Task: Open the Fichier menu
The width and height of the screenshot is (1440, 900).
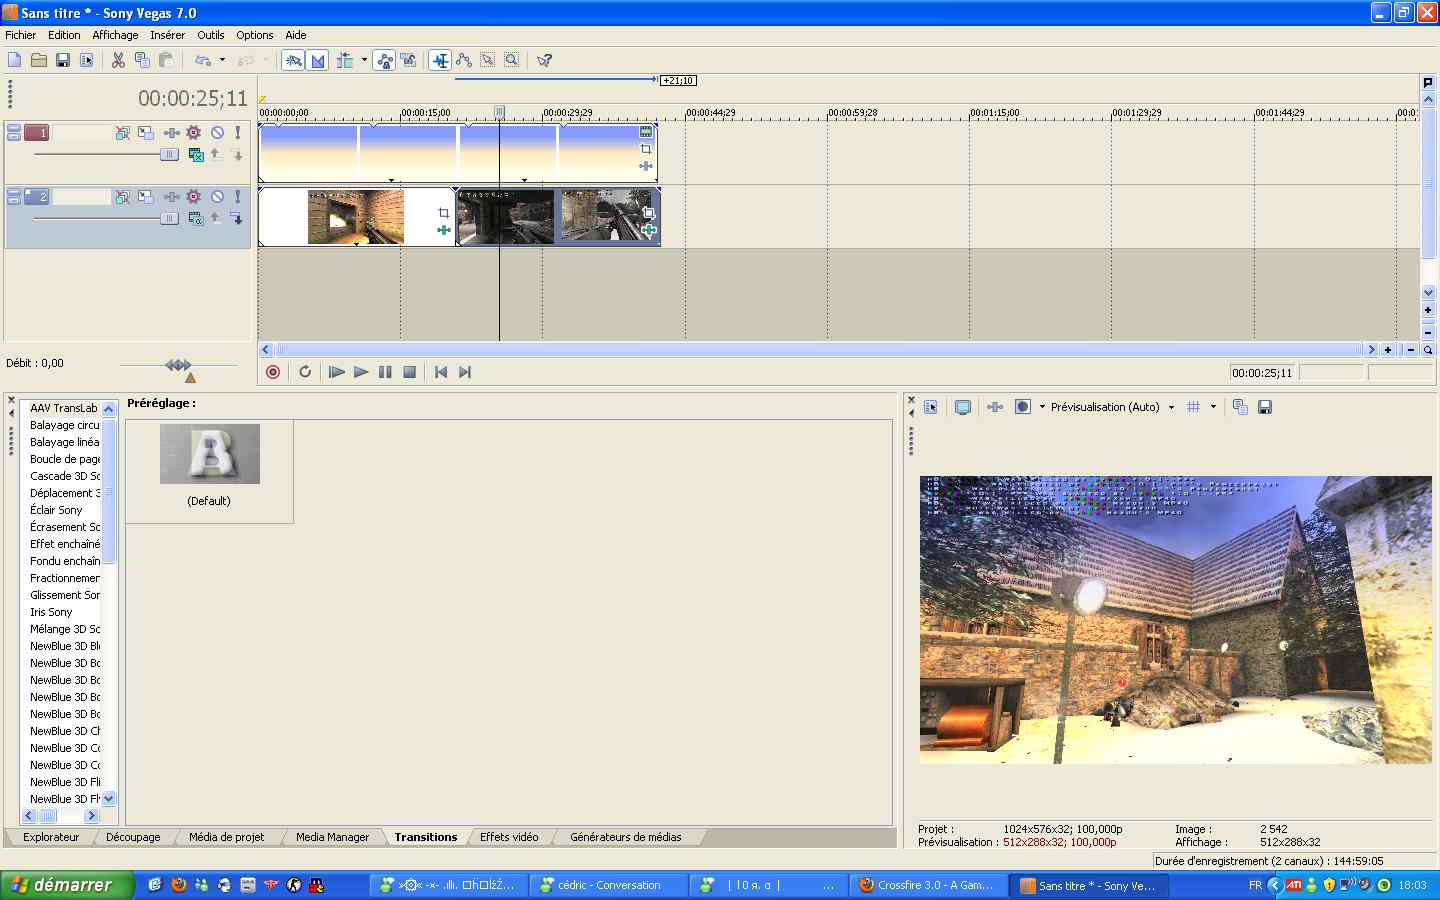Action: click(21, 35)
